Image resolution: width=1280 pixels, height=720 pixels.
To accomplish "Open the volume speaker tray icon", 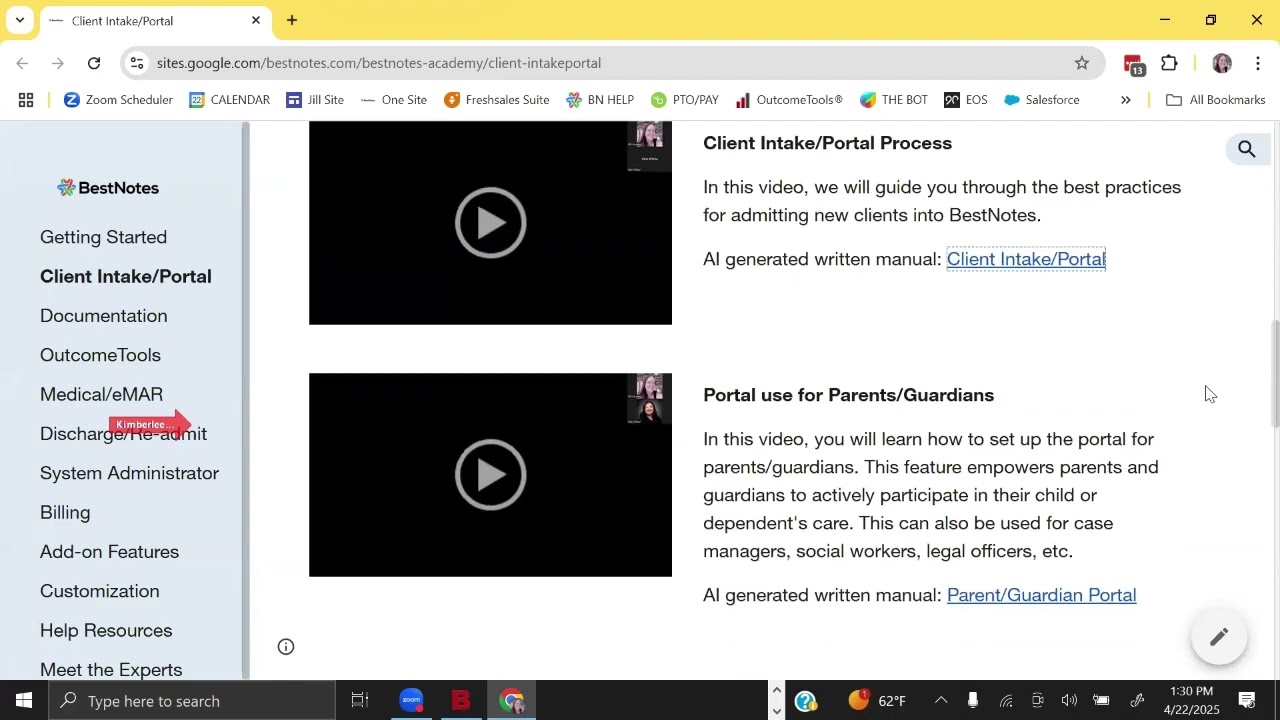I will coord(1069,701).
